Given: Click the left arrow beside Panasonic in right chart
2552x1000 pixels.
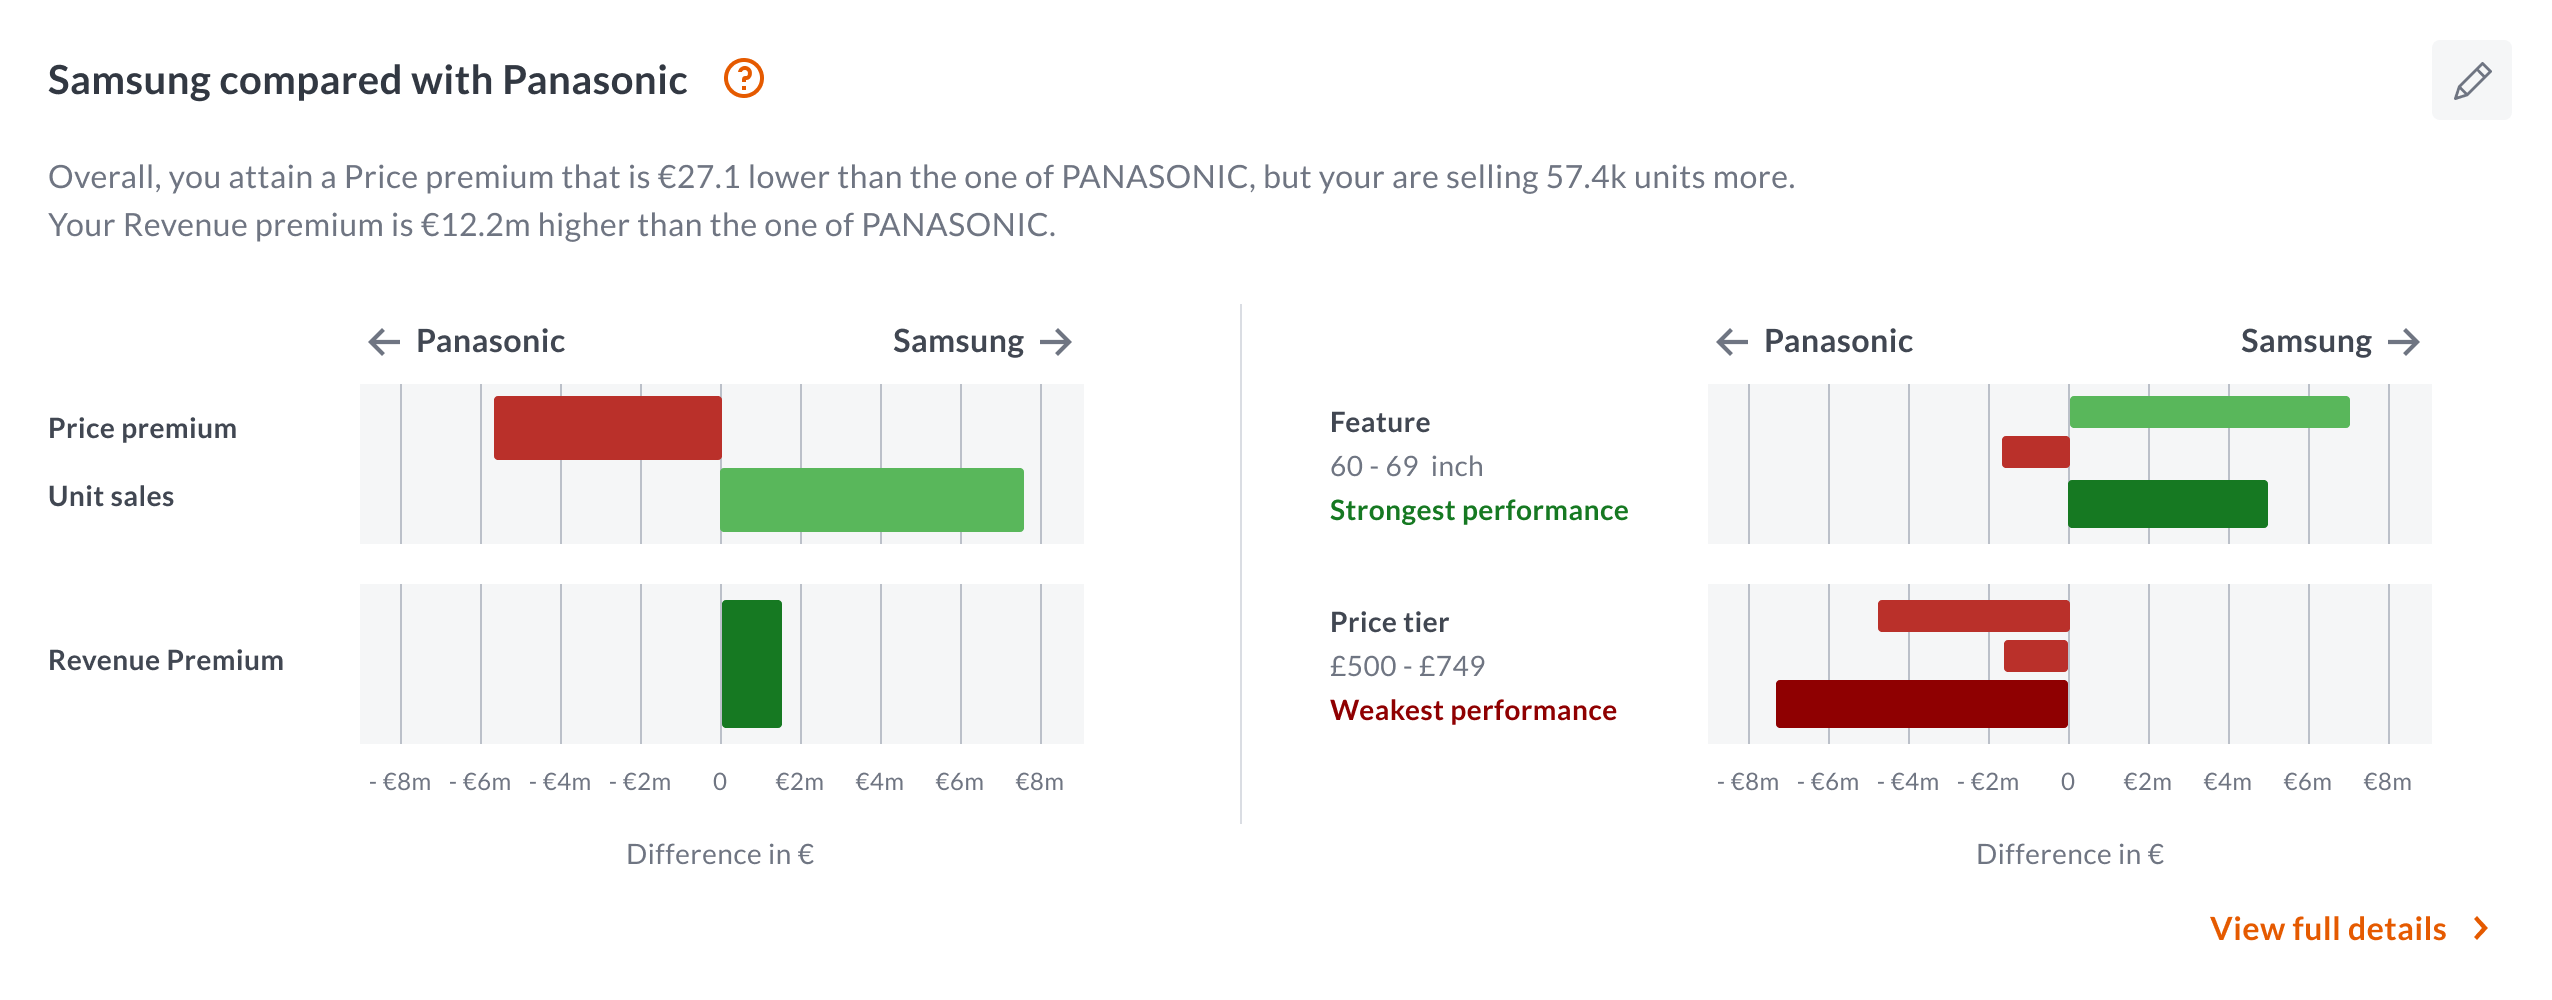Looking at the screenshot, I should [1732, 342].
